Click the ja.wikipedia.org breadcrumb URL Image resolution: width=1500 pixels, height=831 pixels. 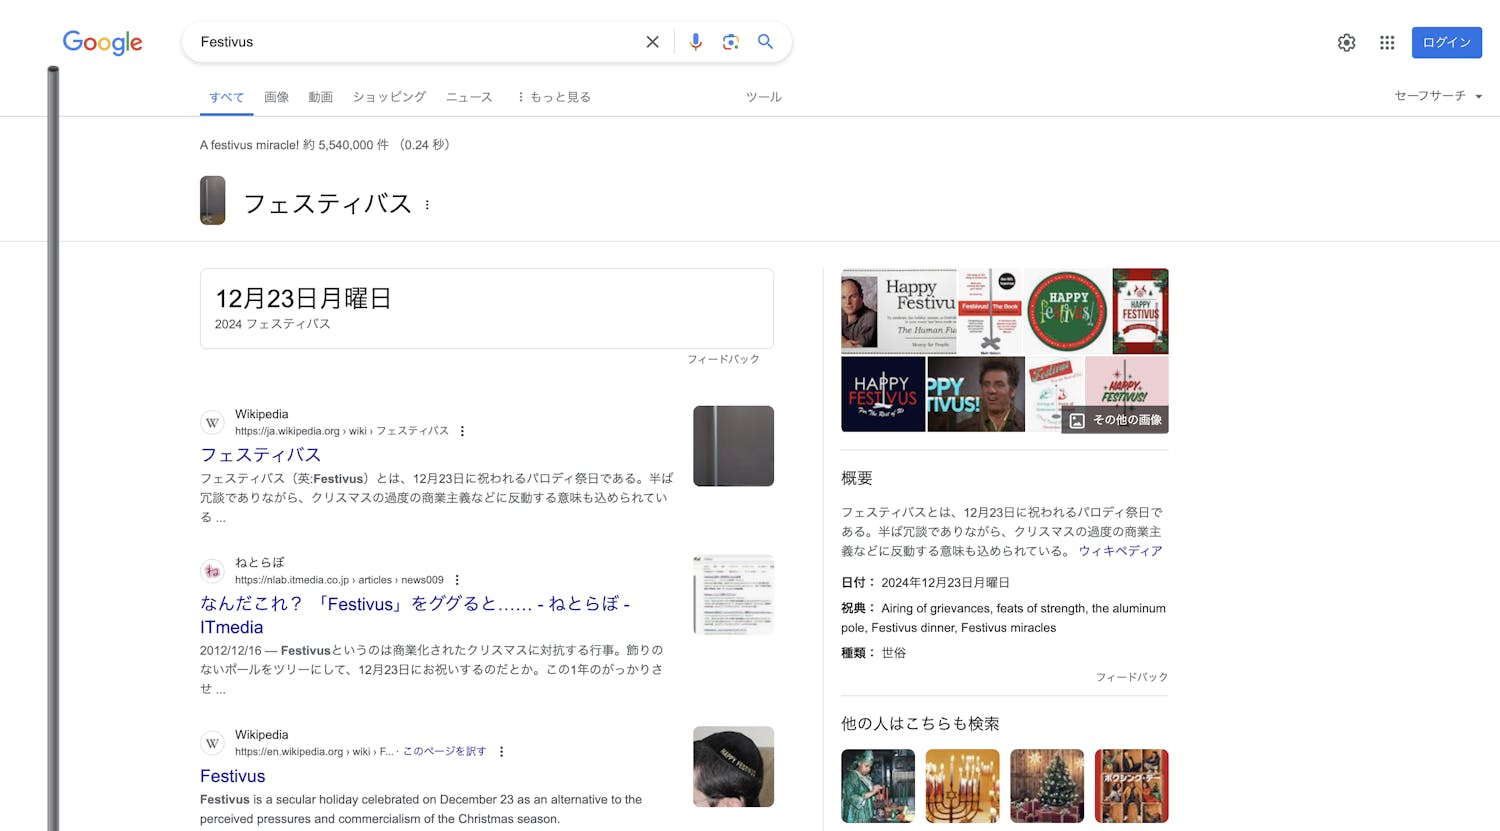[342, 431]
